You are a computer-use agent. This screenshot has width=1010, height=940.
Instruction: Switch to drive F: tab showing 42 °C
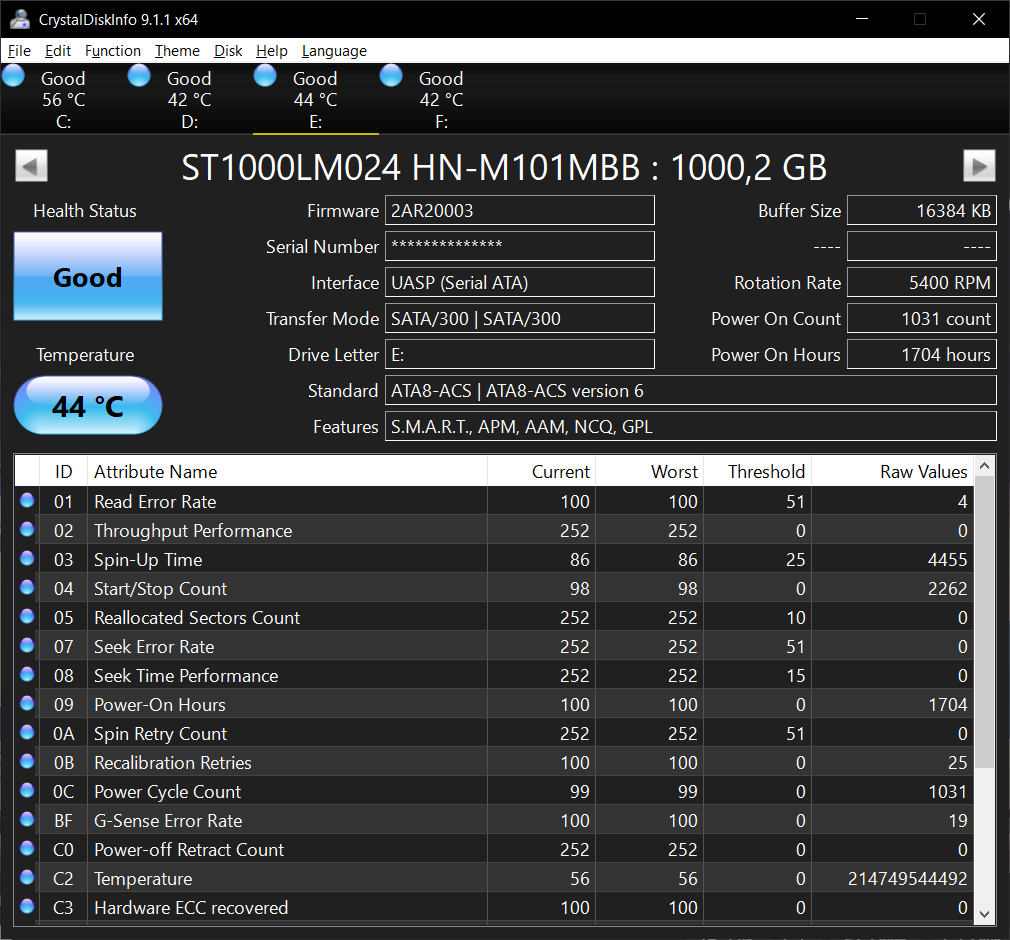441,99
